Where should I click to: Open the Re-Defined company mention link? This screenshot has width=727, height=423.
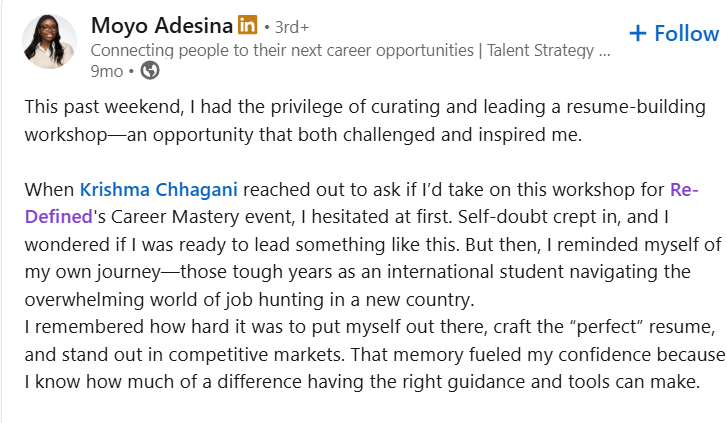point(680,189)
